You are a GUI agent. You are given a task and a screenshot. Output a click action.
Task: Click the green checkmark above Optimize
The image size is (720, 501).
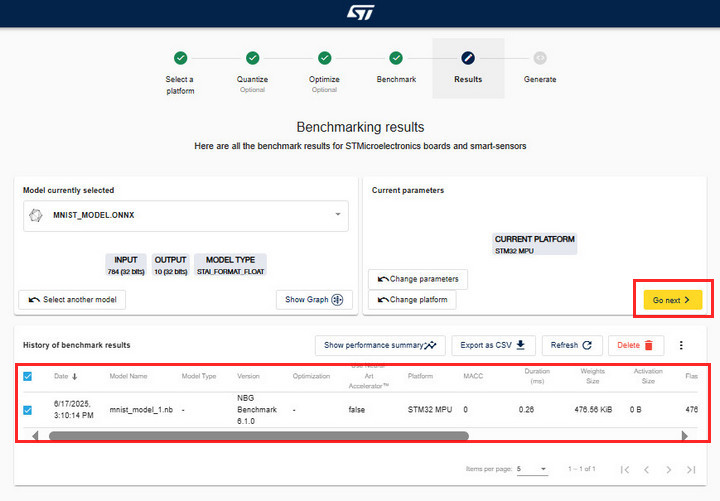pyautogui.click(x=325, y=58)
